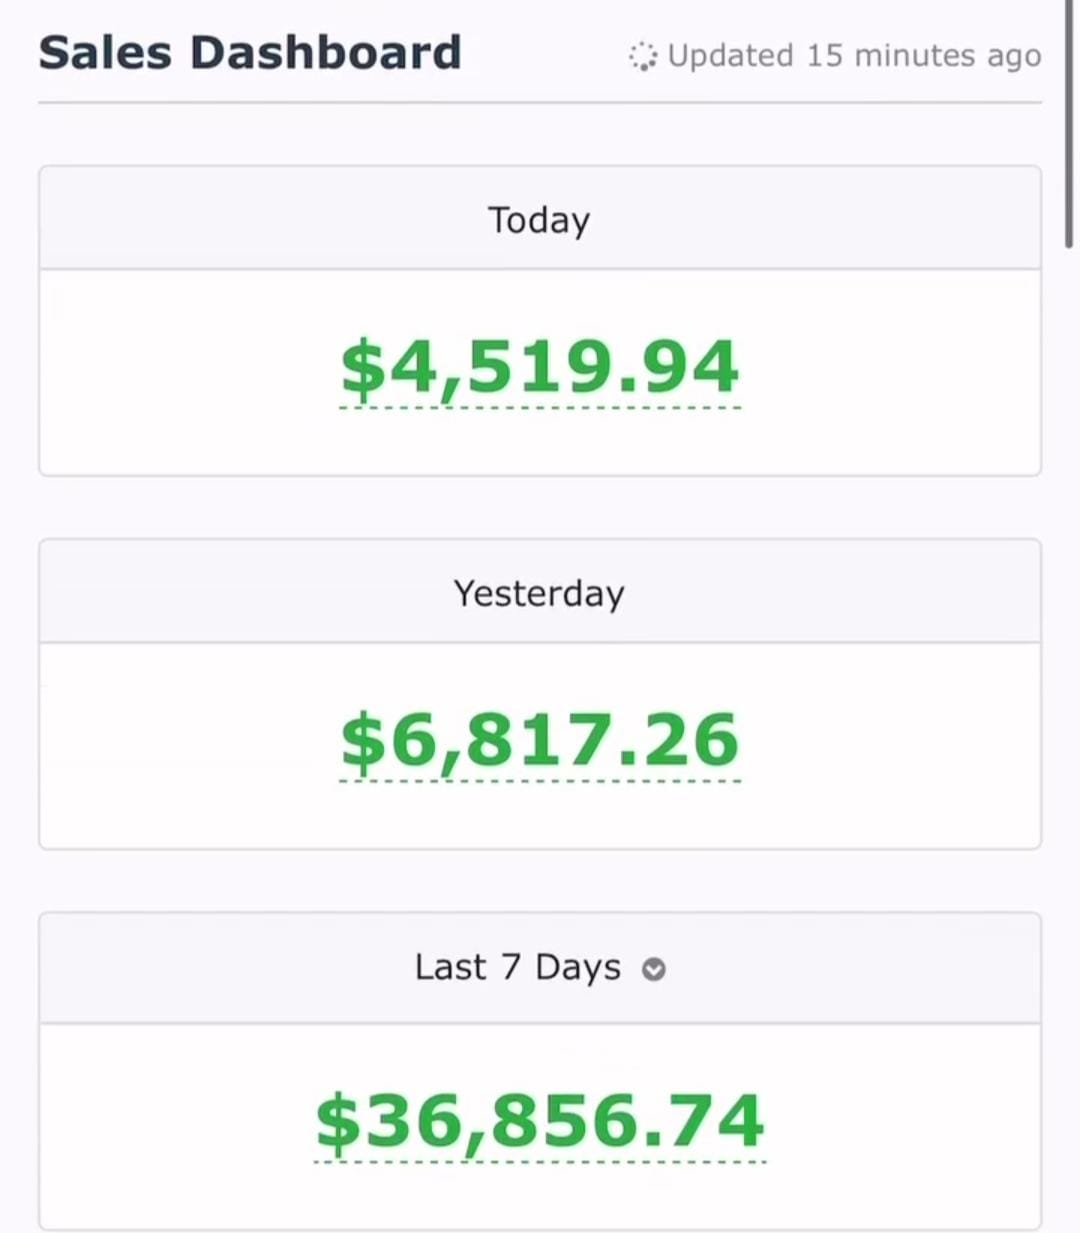Open the weekly total $36,856.74
The image size is (1080, 1233).
click(x=540, y=1121)
